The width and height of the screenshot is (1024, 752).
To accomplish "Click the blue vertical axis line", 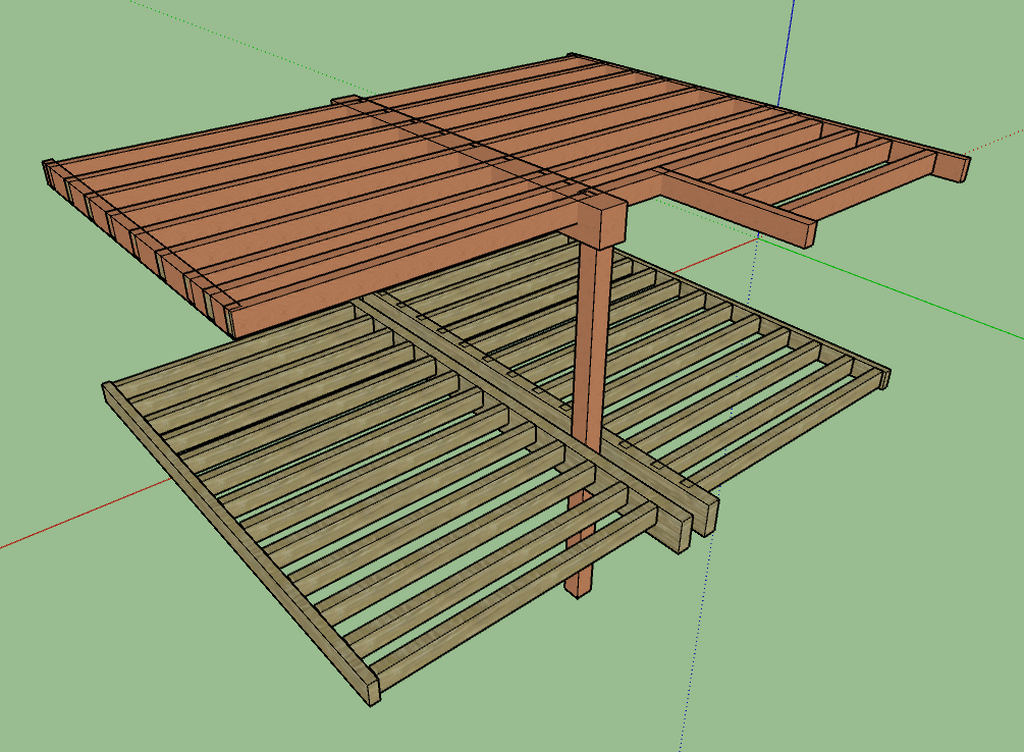I will (x=790, y=50).
